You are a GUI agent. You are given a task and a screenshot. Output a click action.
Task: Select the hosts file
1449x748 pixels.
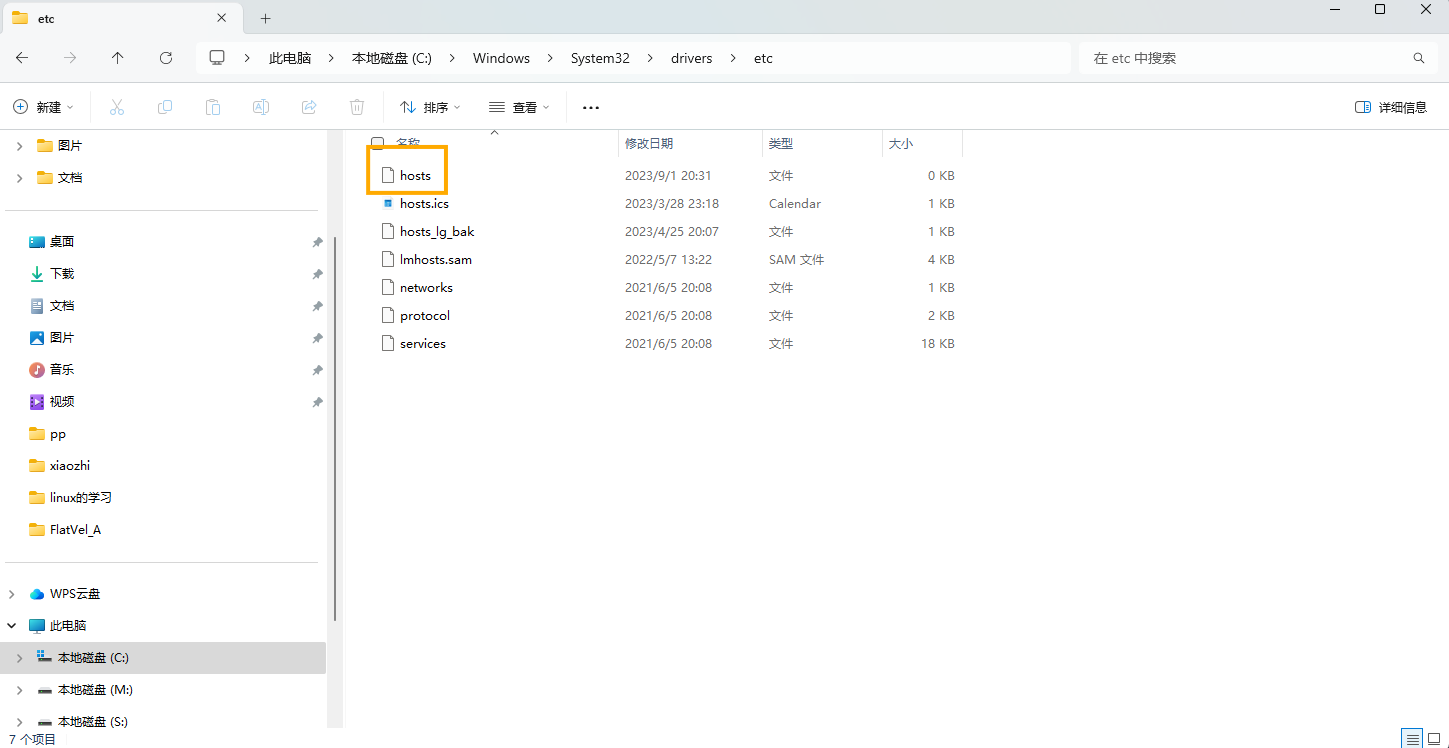(x=414, y=175)
